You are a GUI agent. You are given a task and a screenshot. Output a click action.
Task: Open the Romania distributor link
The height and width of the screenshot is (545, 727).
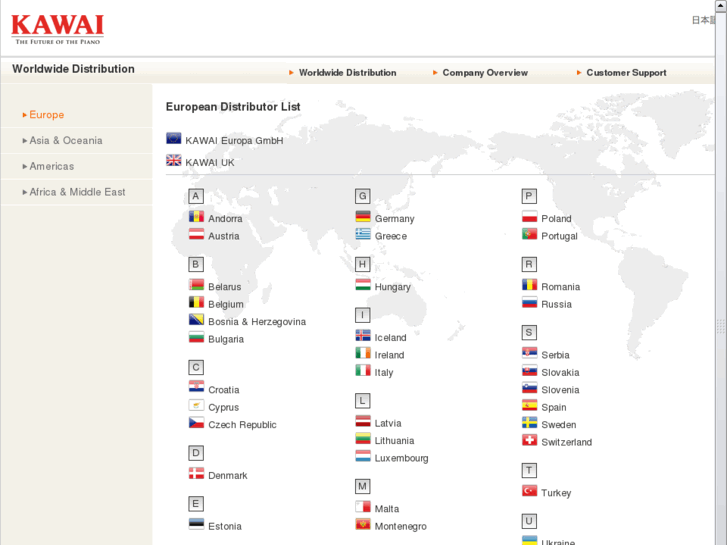(x=561, y=287)
